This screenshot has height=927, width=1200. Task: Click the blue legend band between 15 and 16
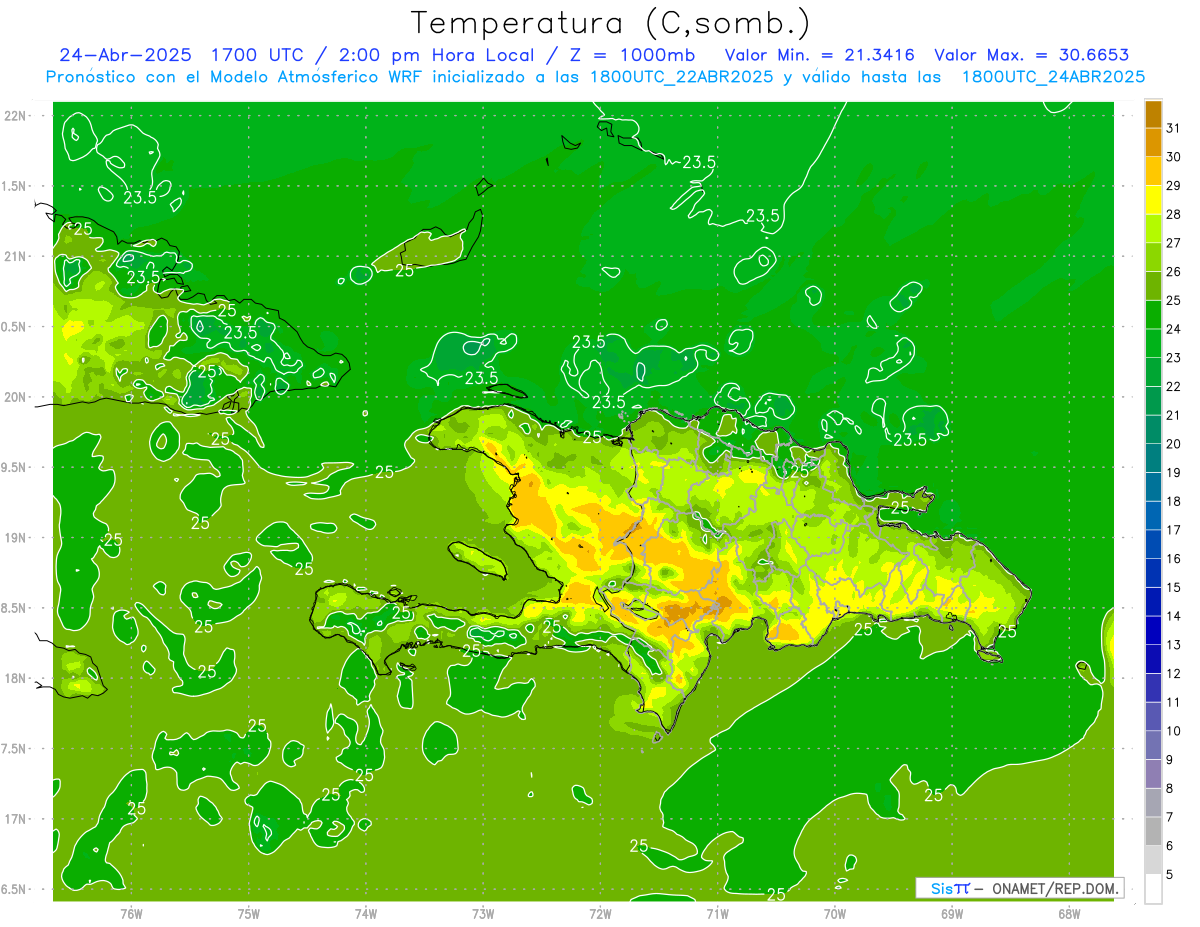(1153, 573)
